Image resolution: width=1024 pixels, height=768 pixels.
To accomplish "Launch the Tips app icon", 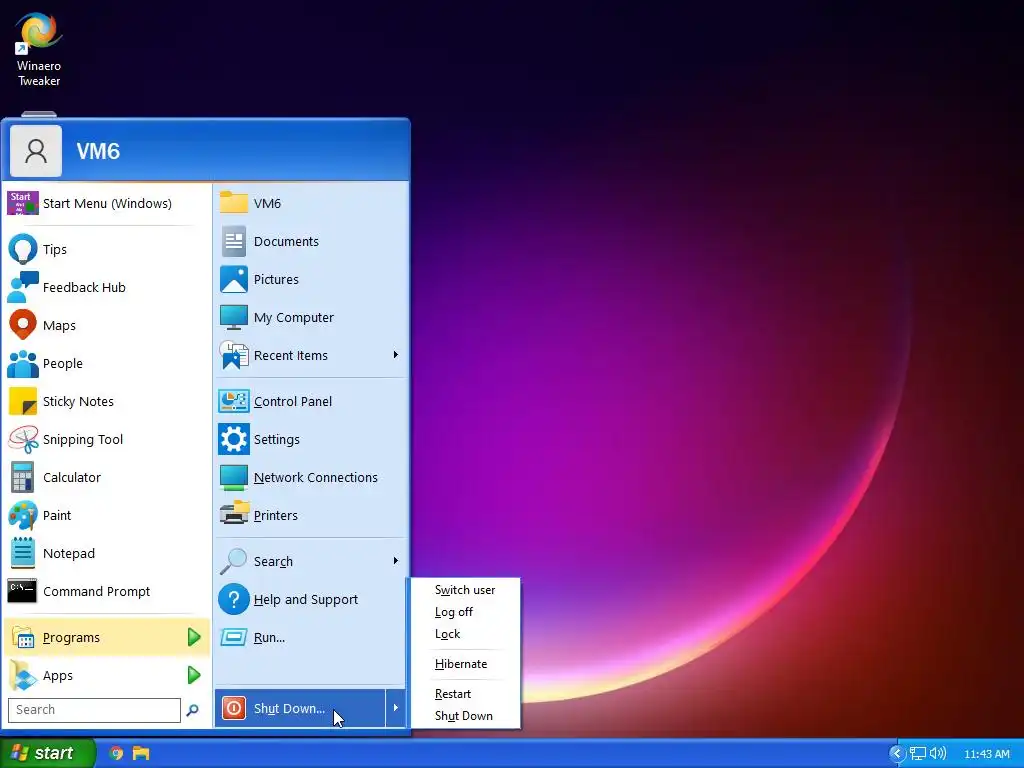I will point(23,249).
